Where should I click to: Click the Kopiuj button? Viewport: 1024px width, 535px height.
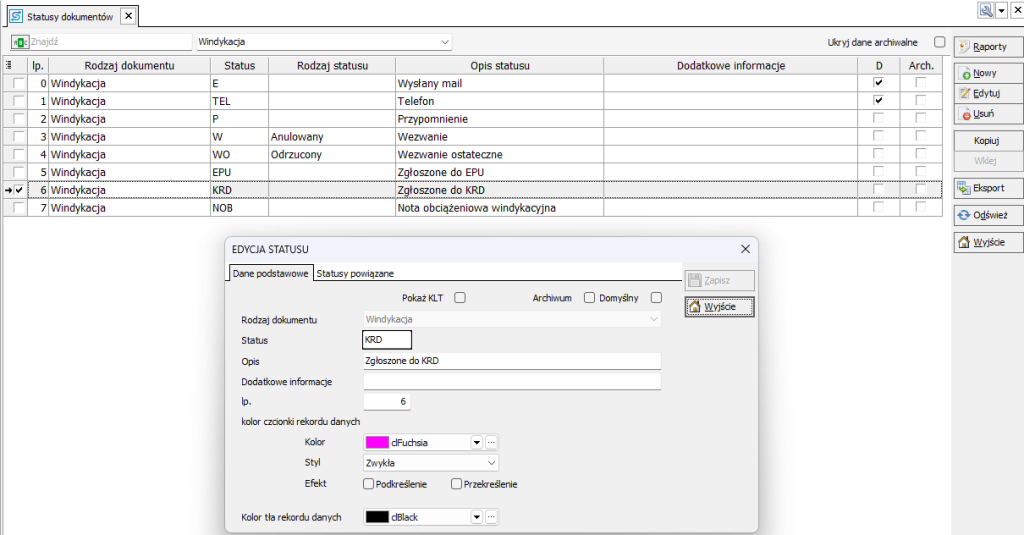pos(988,141)
